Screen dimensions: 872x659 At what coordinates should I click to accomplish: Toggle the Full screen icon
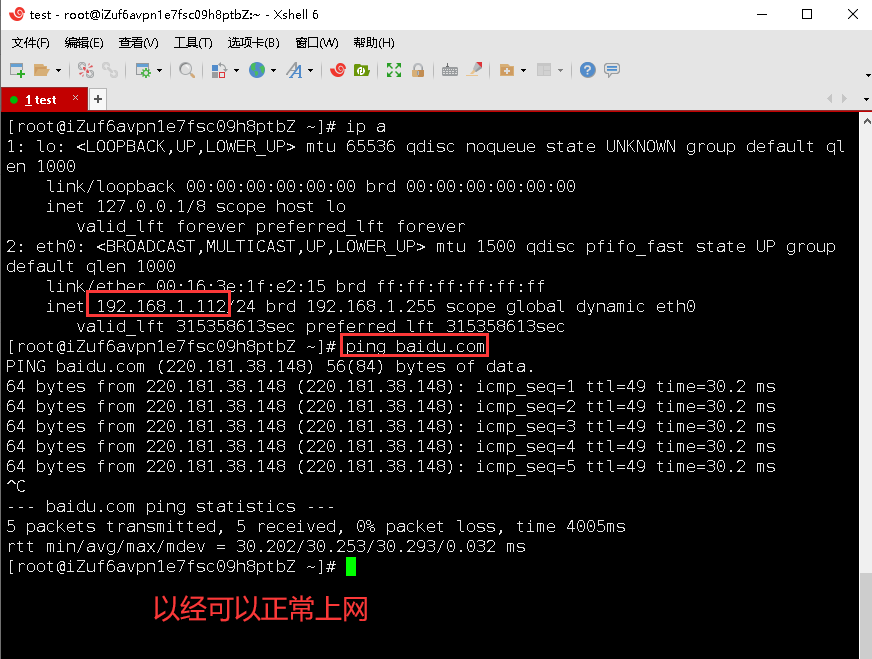394,70
